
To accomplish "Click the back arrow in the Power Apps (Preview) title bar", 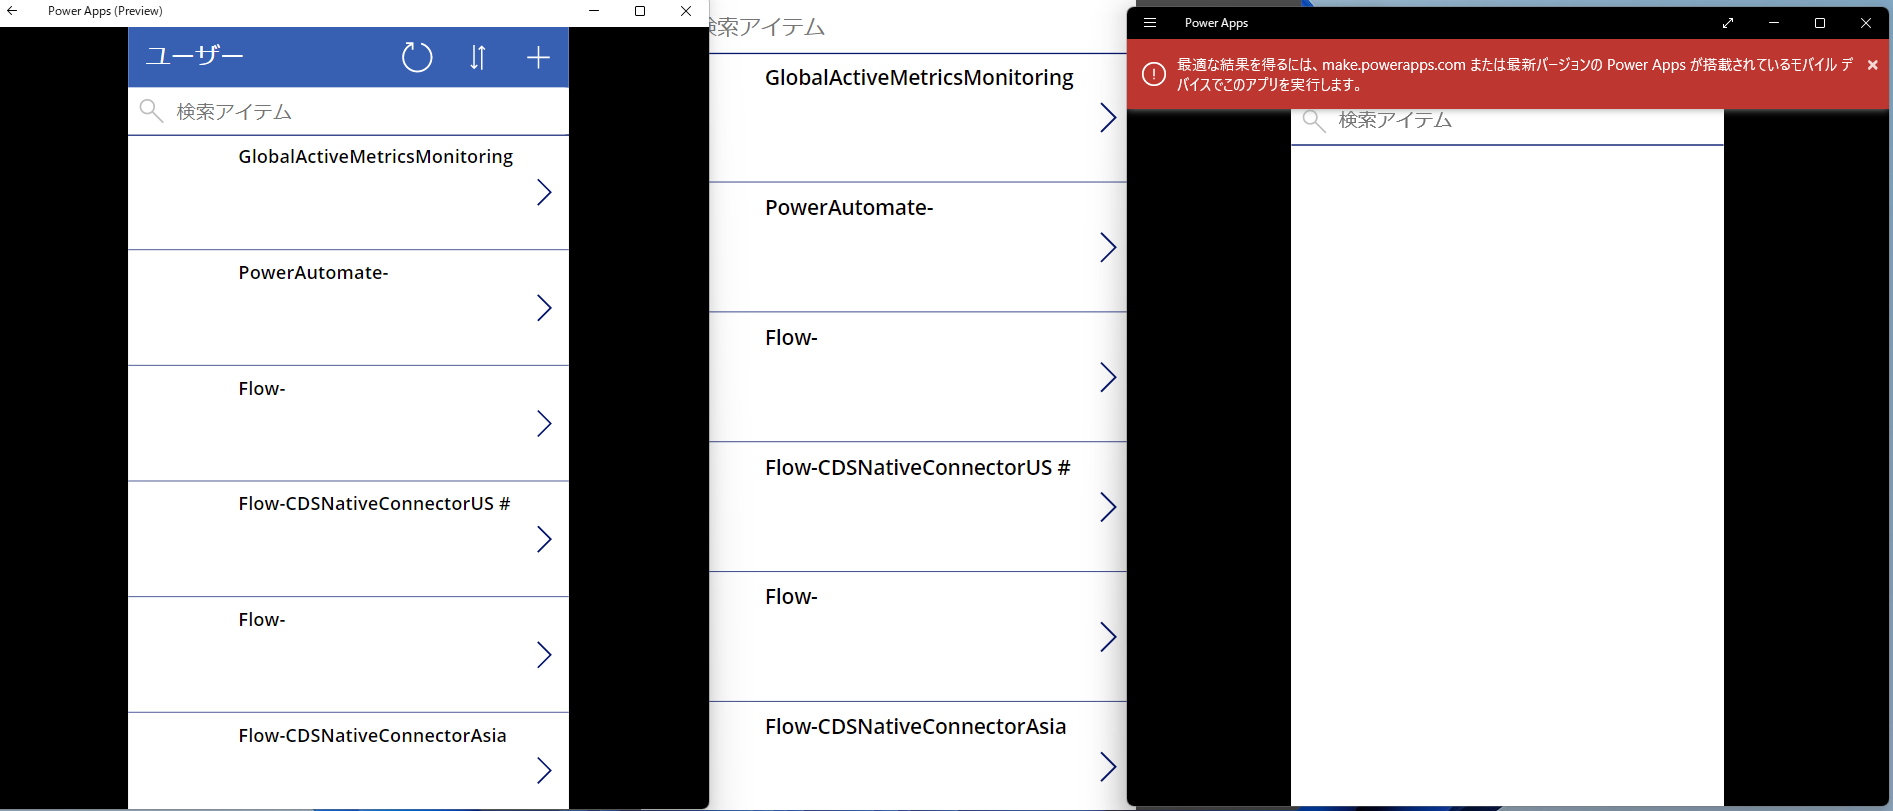I will [x=12, y=11].
